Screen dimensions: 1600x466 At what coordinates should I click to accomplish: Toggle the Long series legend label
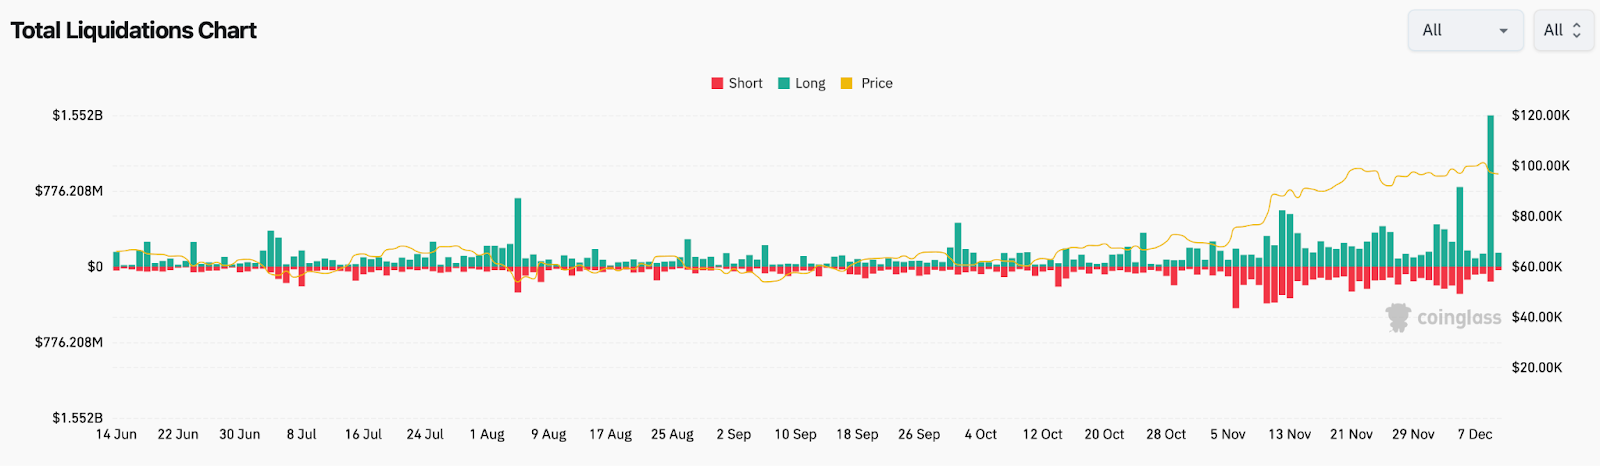pos(810,84)
